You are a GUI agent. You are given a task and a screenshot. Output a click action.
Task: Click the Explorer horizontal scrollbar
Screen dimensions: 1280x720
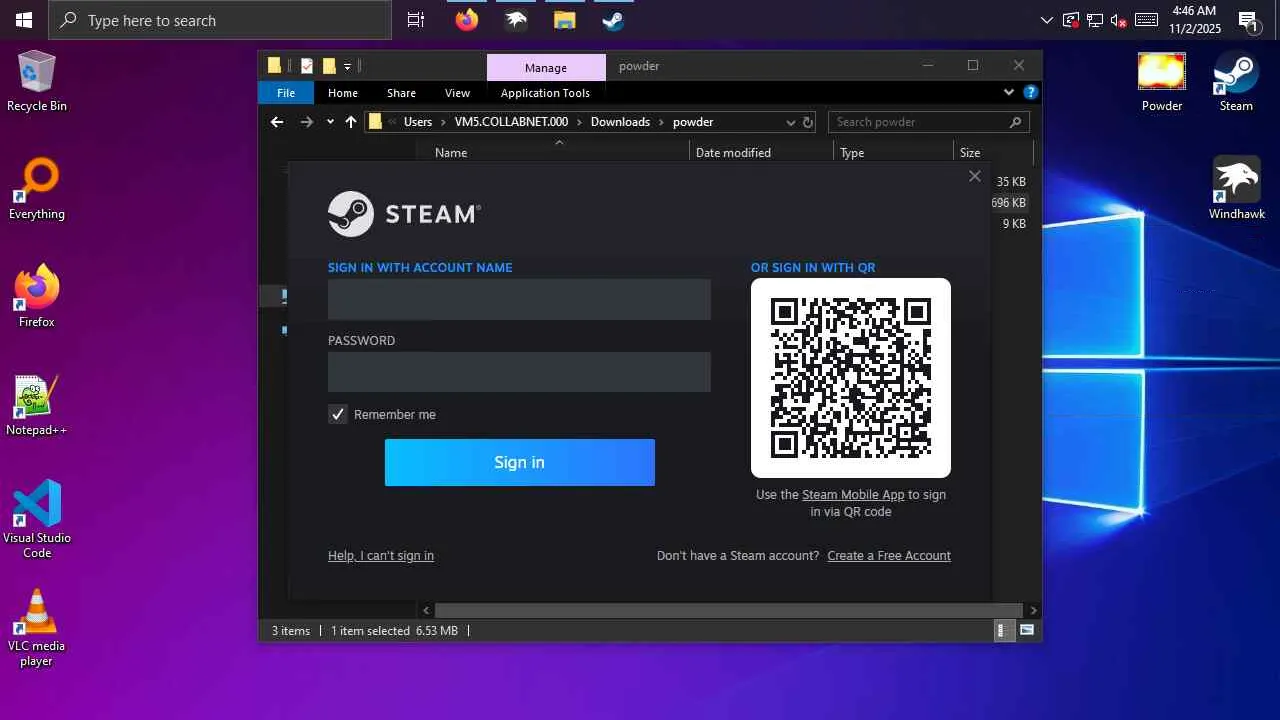[728, 610]
